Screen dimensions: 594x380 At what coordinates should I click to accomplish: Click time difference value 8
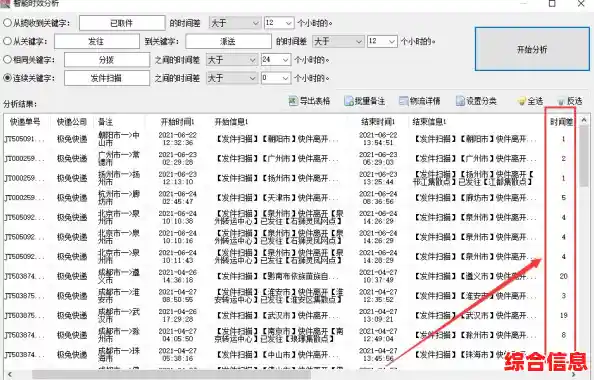pos(564,335)
